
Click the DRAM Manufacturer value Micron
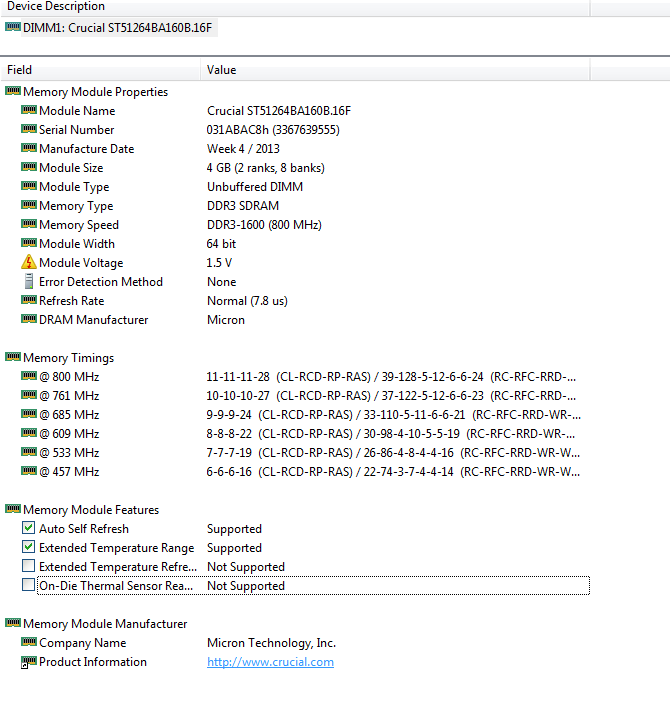[x=226, y=320]
